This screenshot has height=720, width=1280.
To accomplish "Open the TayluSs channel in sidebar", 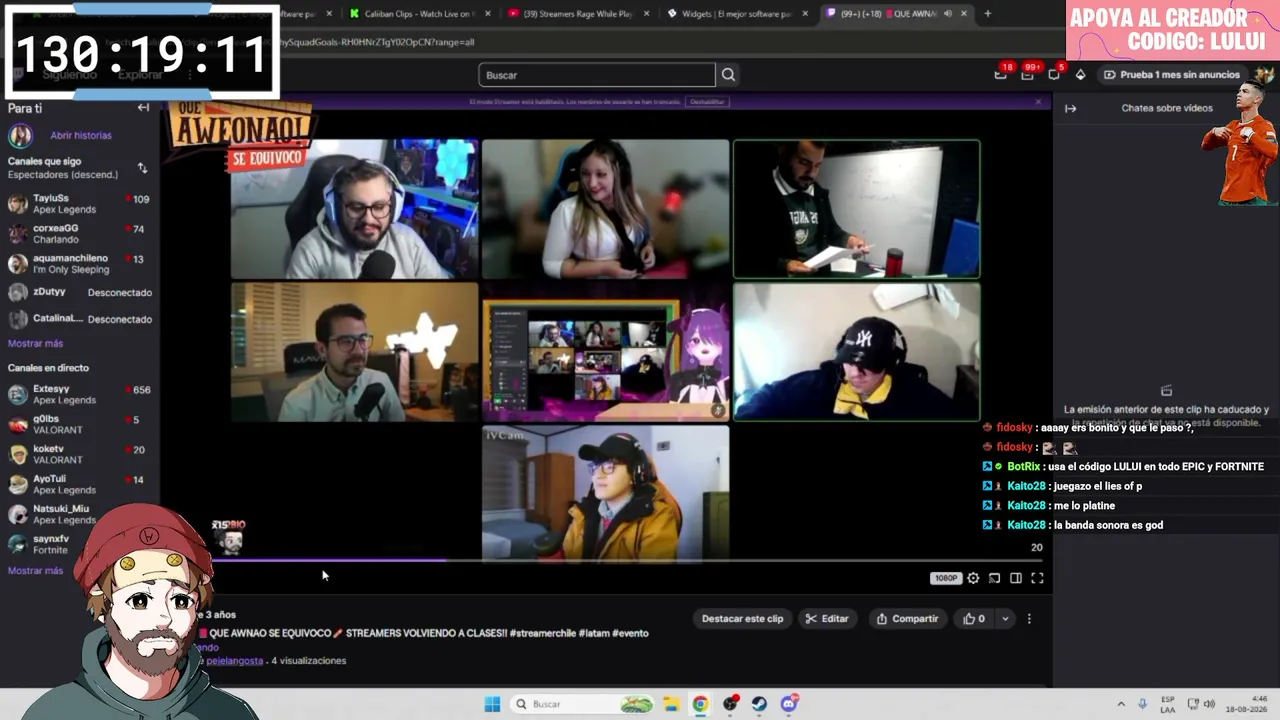I will pyautogui.click(x=80, y=204).
